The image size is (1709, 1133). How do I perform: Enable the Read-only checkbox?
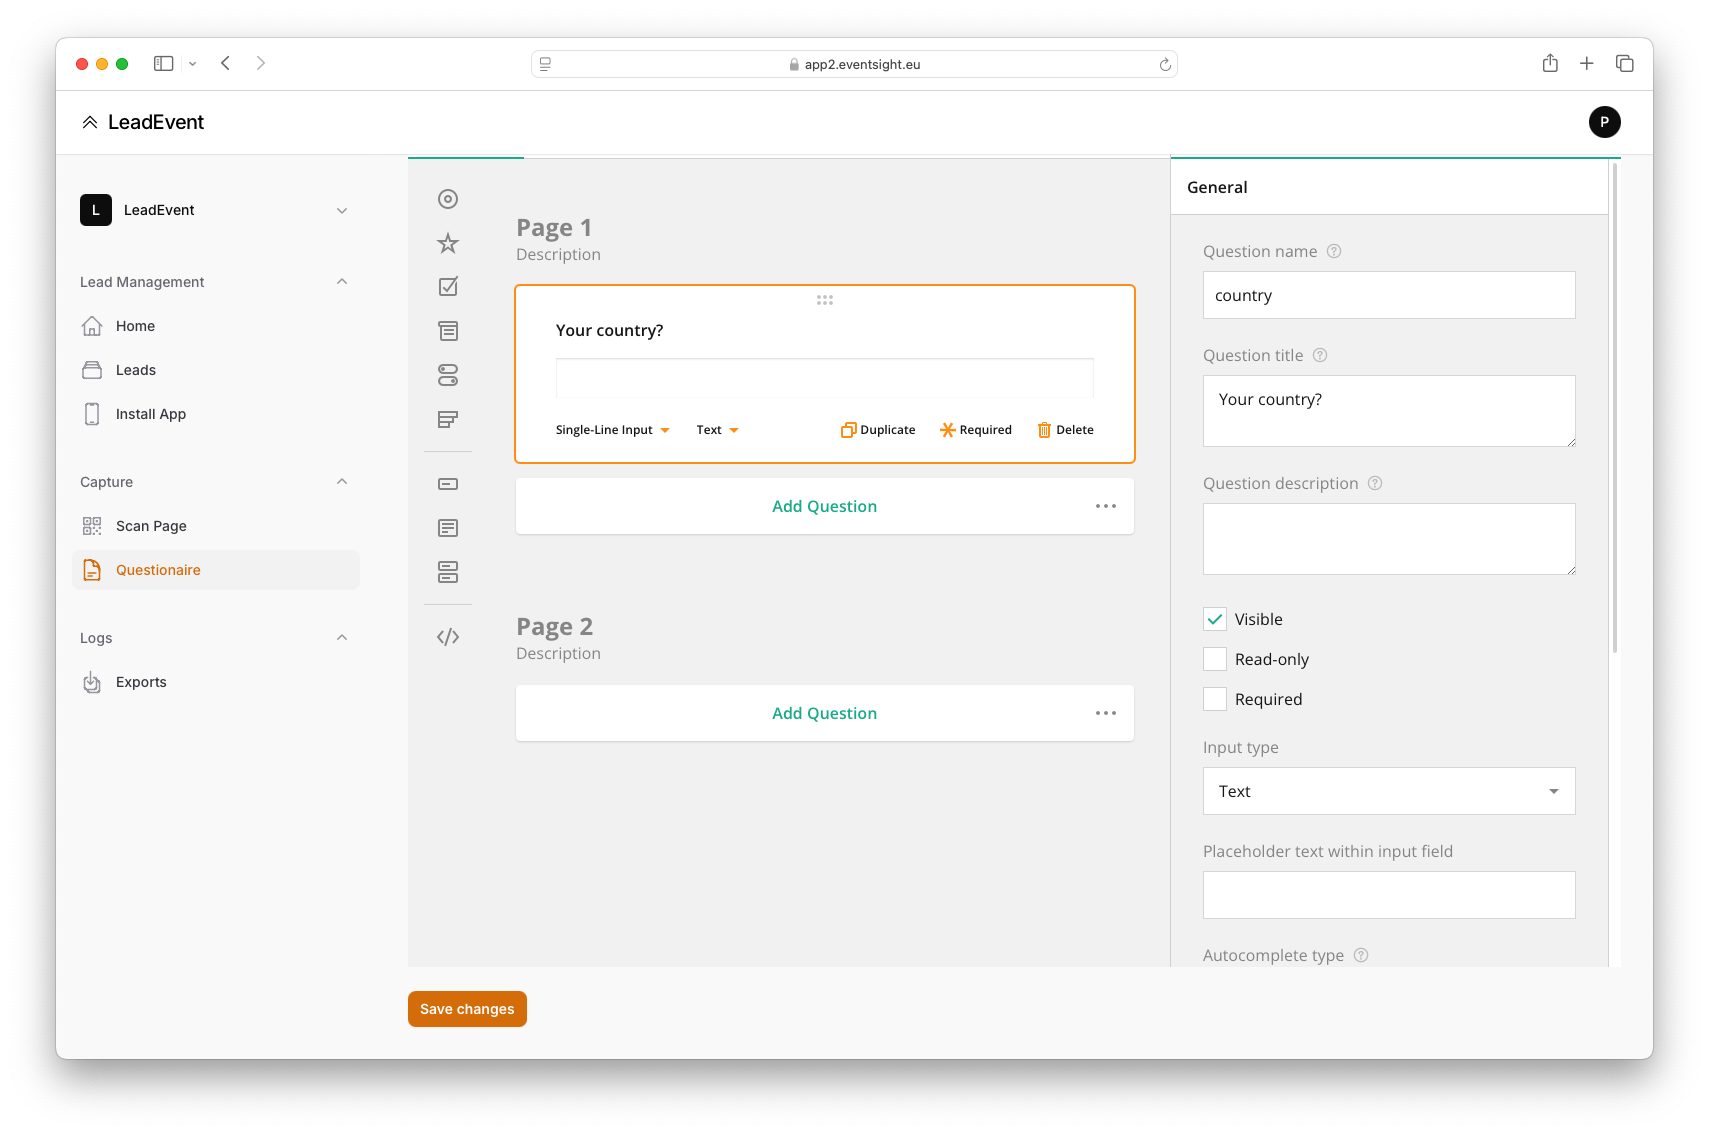[x=1215, y=659]
